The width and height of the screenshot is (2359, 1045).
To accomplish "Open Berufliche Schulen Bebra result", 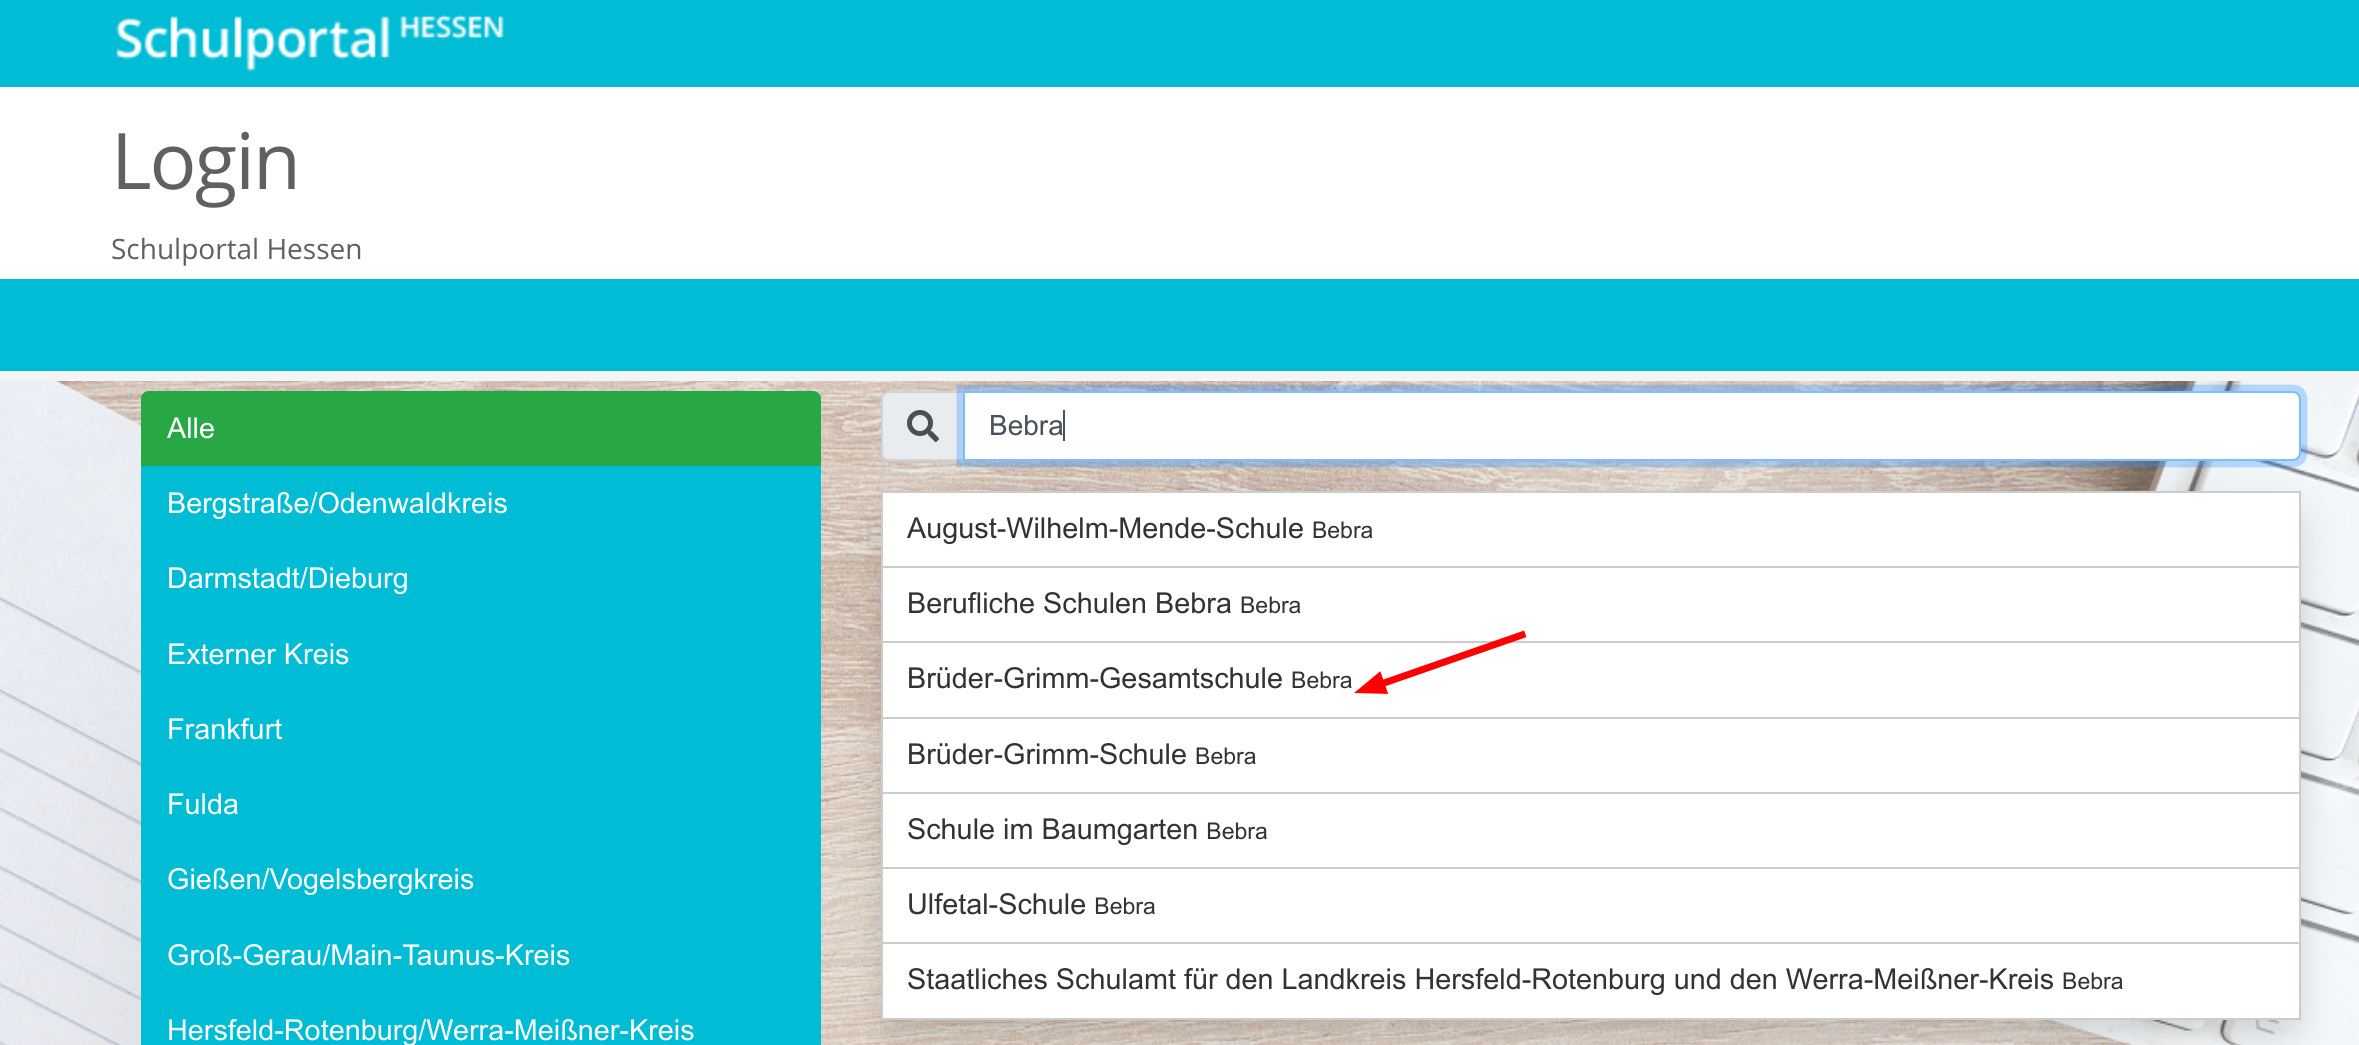I will (x=1591, y=604).
